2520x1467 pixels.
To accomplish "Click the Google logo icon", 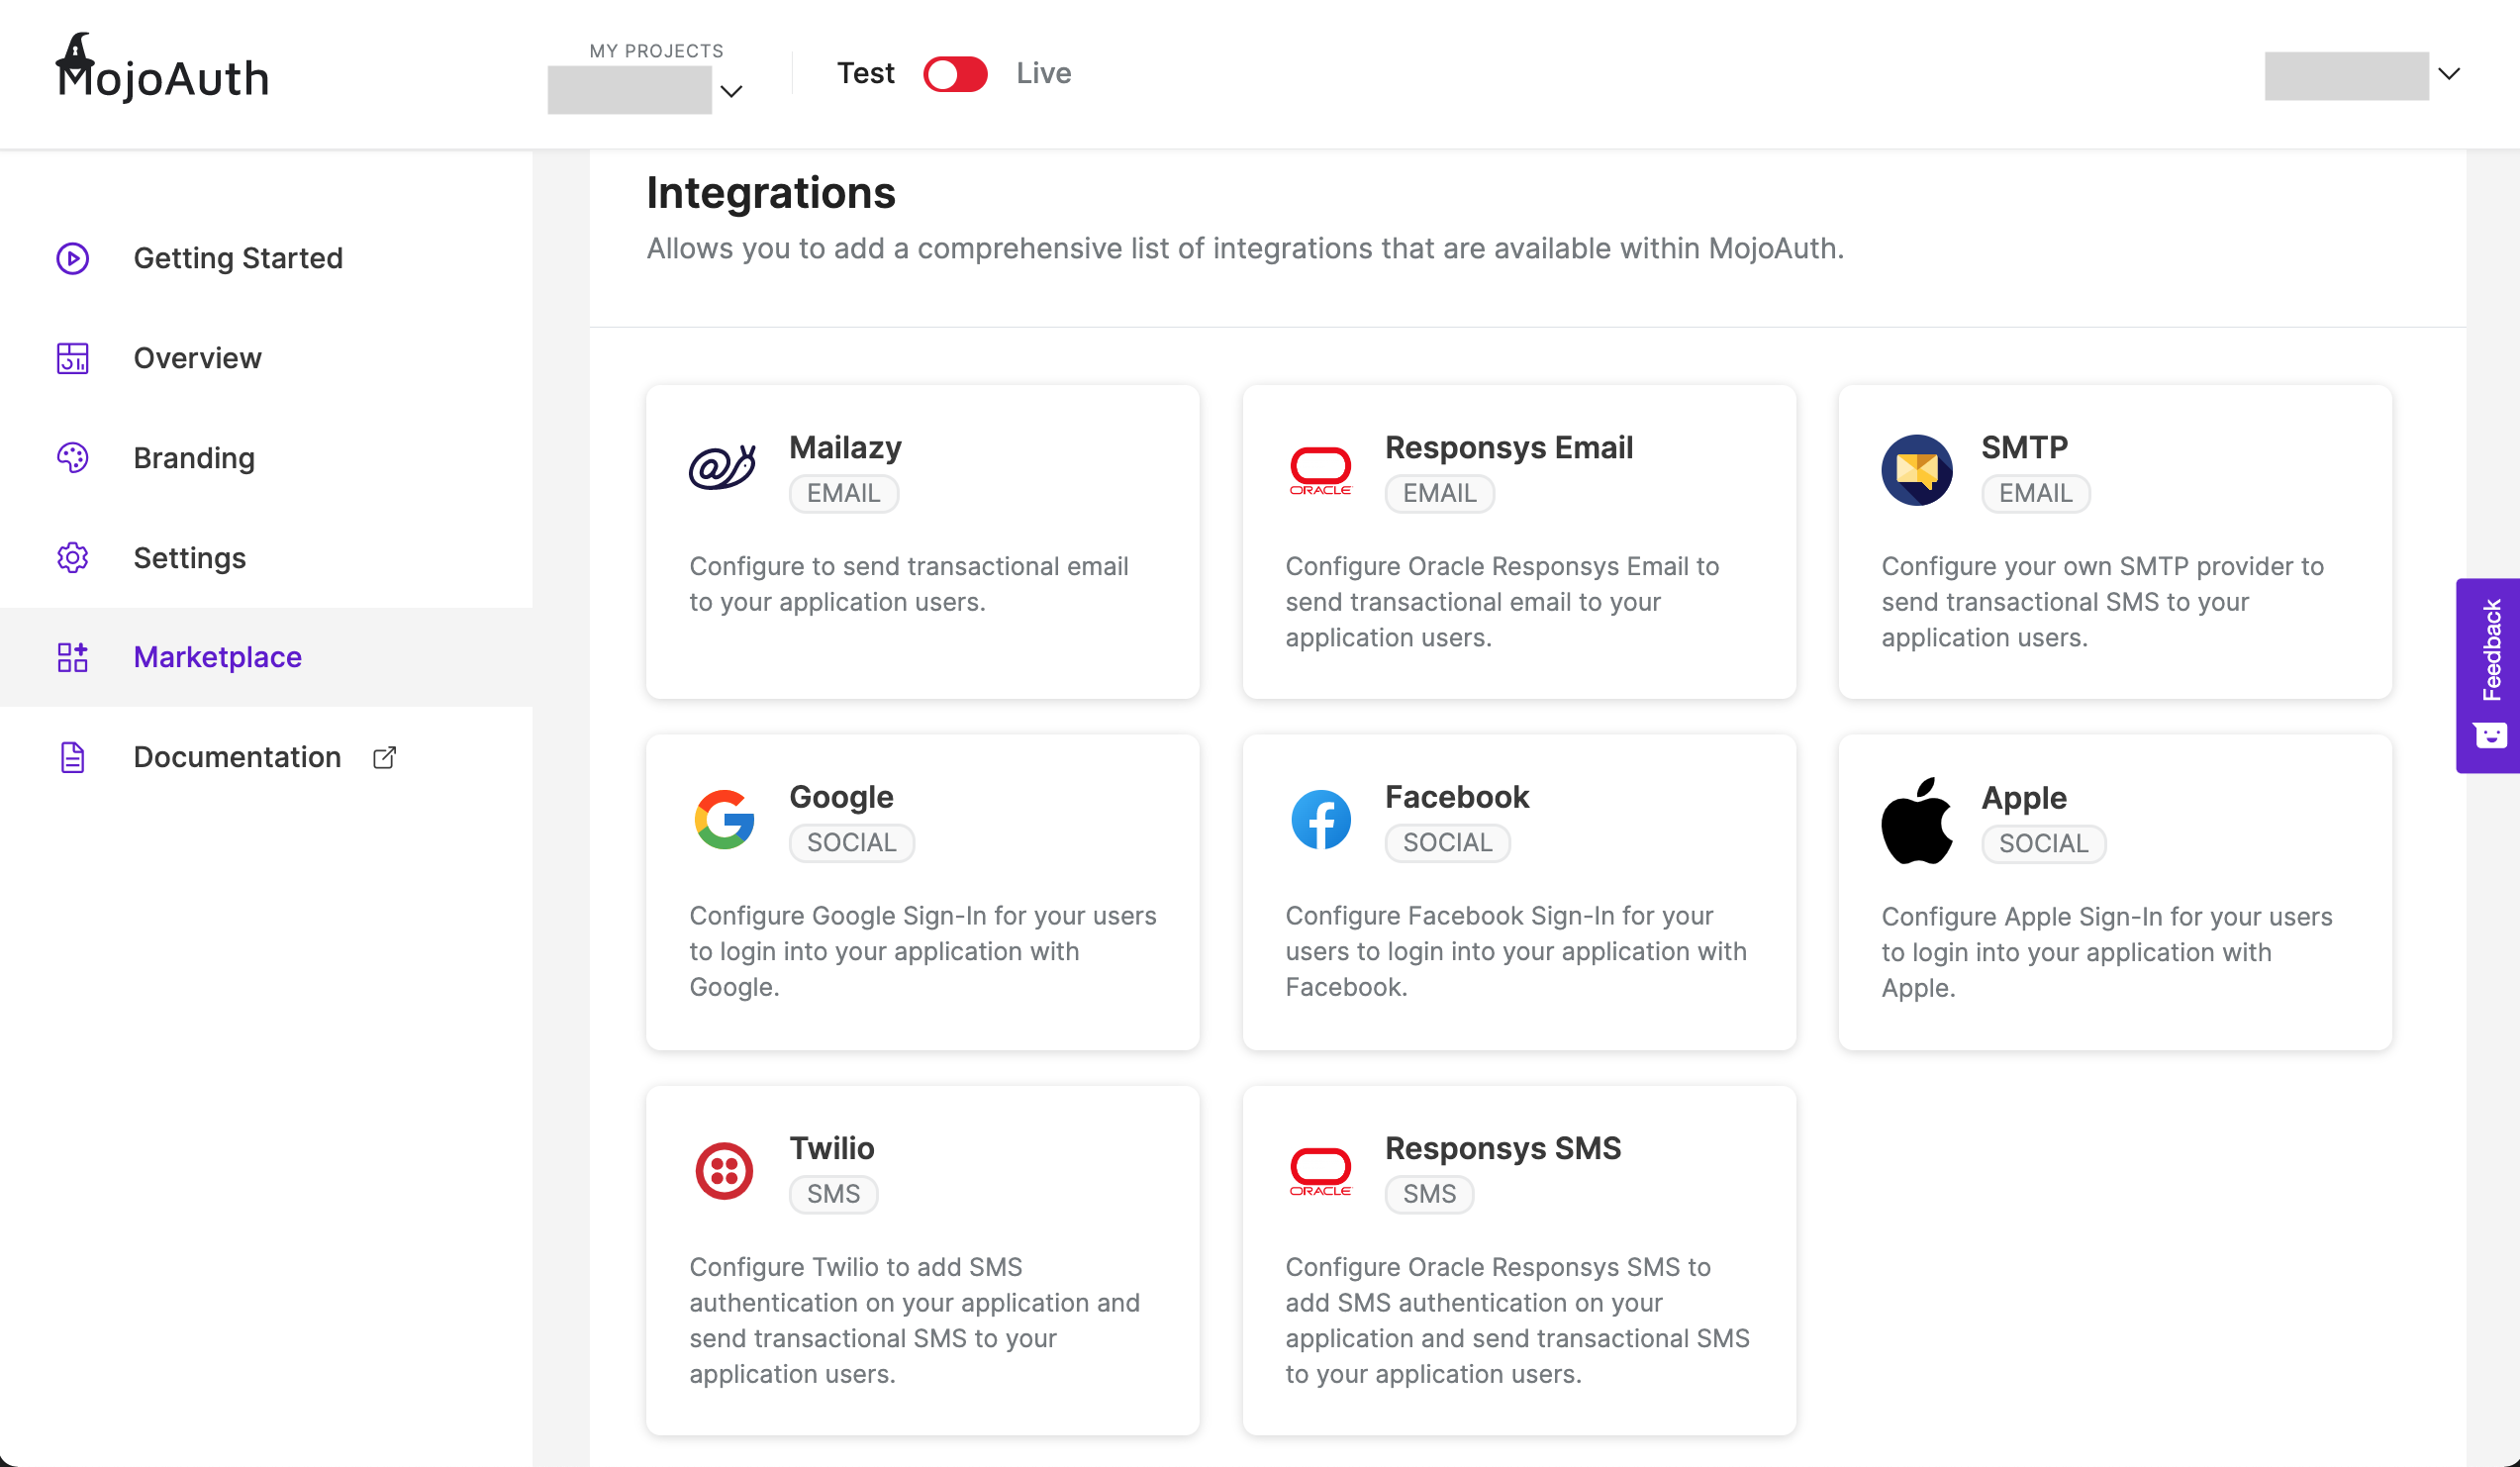I will tap(724, 819).
